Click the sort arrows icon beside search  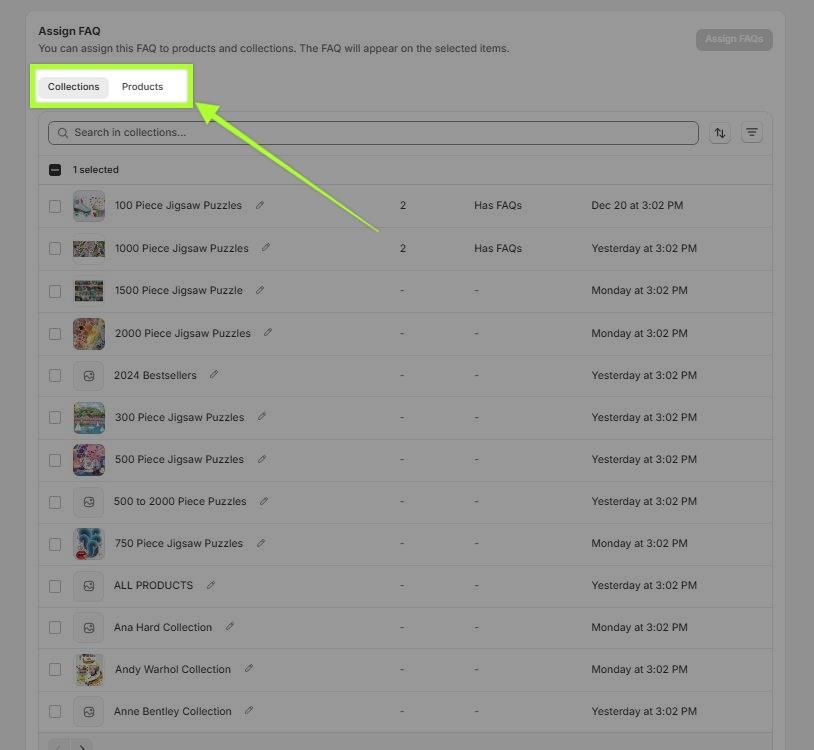pos(719,133)
